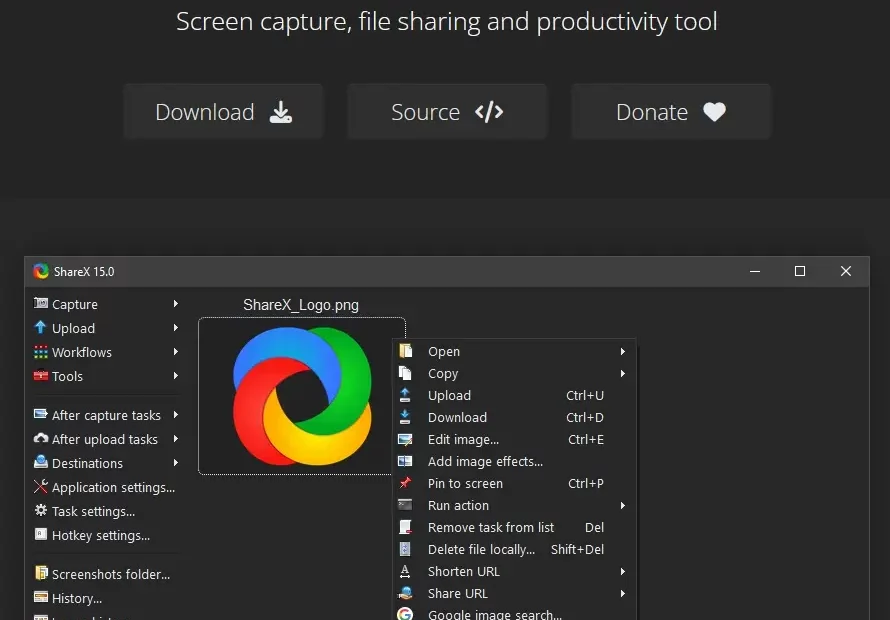Expand the Open submenu arrow in context menu

point(623,351)
